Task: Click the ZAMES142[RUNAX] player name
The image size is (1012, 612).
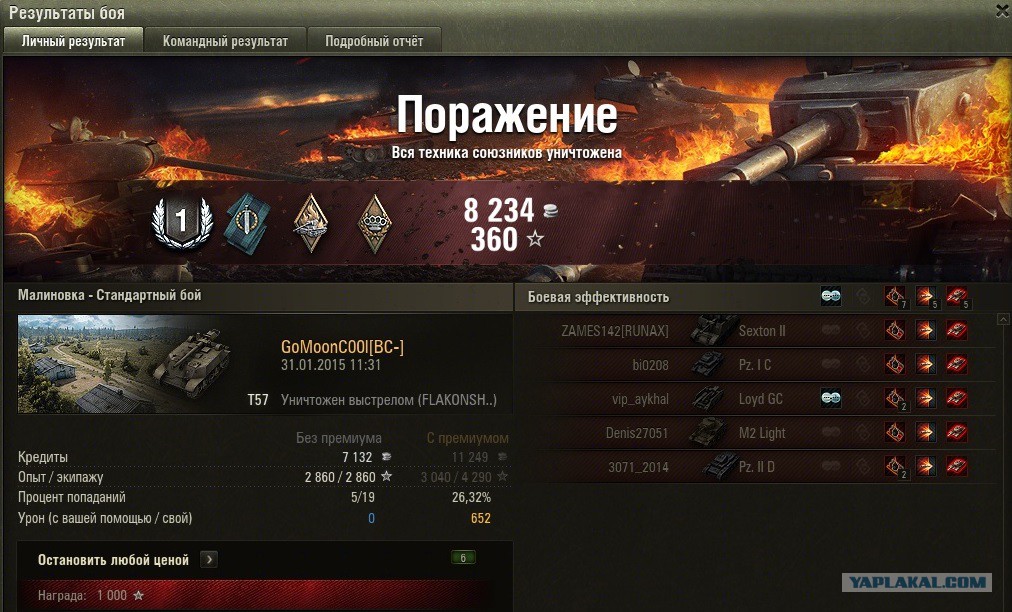Action: (x=614, y=331)
